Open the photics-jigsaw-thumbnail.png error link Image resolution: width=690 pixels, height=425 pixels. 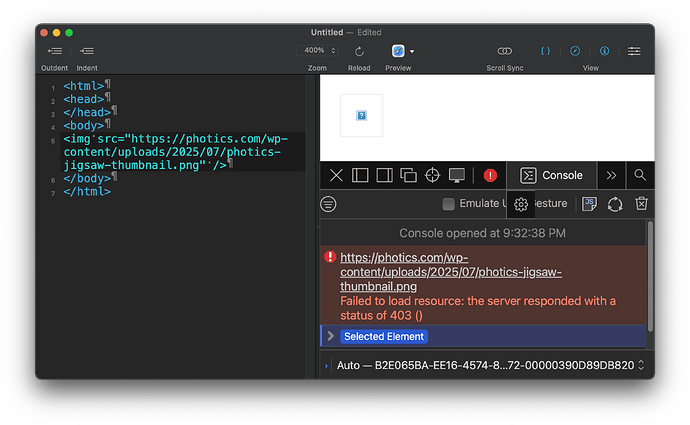[450, 272]
